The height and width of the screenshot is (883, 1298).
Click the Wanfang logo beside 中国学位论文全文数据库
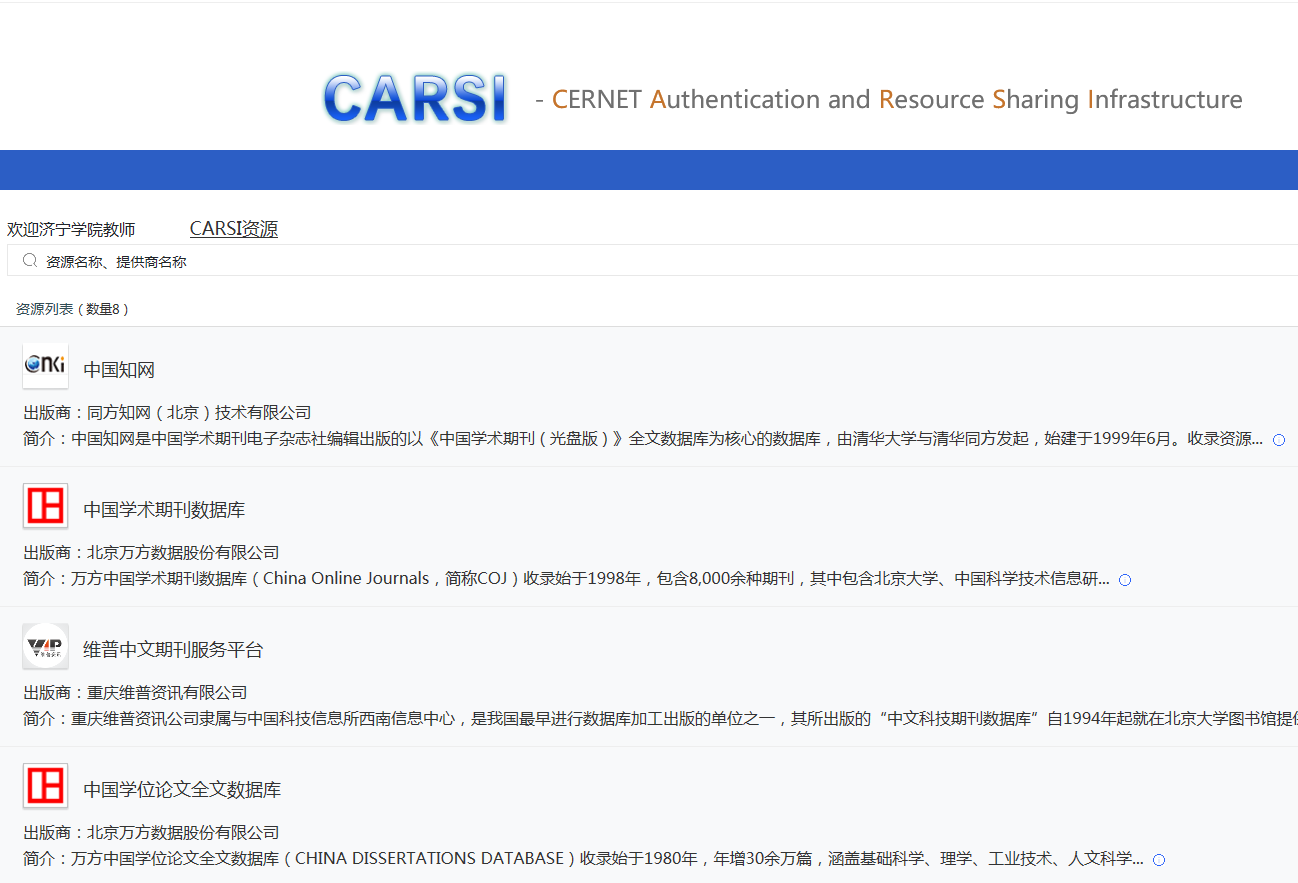click(45, 786)
